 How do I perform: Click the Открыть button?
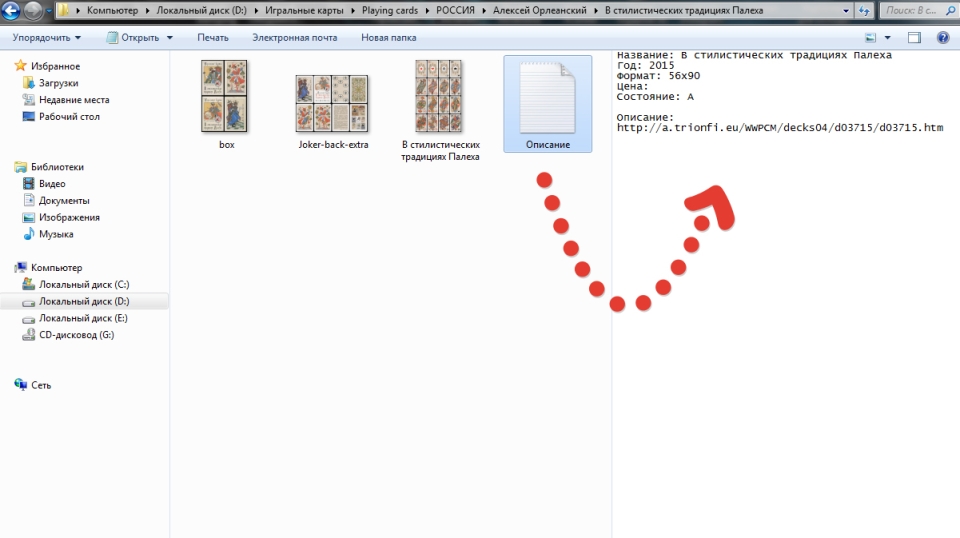pos(133,38)
